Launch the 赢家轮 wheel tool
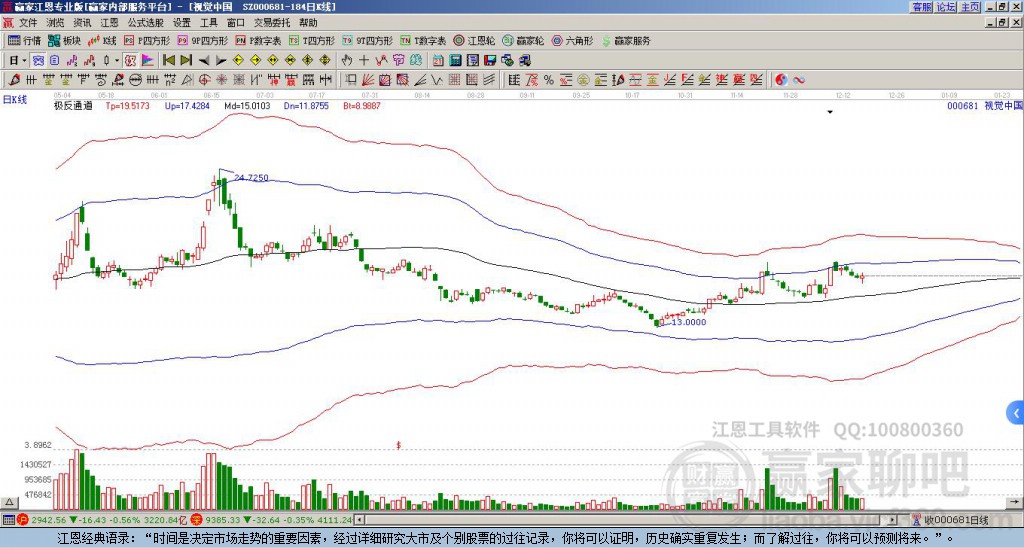 coord(523,40)
